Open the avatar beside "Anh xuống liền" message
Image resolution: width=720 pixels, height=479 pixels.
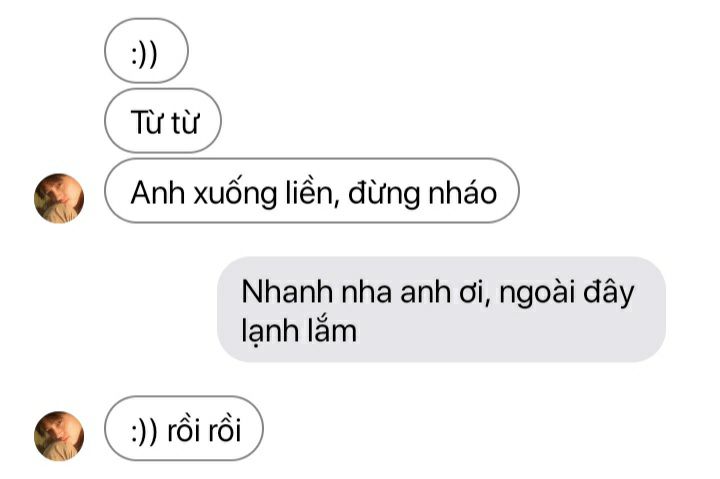(x=59, y=198)
